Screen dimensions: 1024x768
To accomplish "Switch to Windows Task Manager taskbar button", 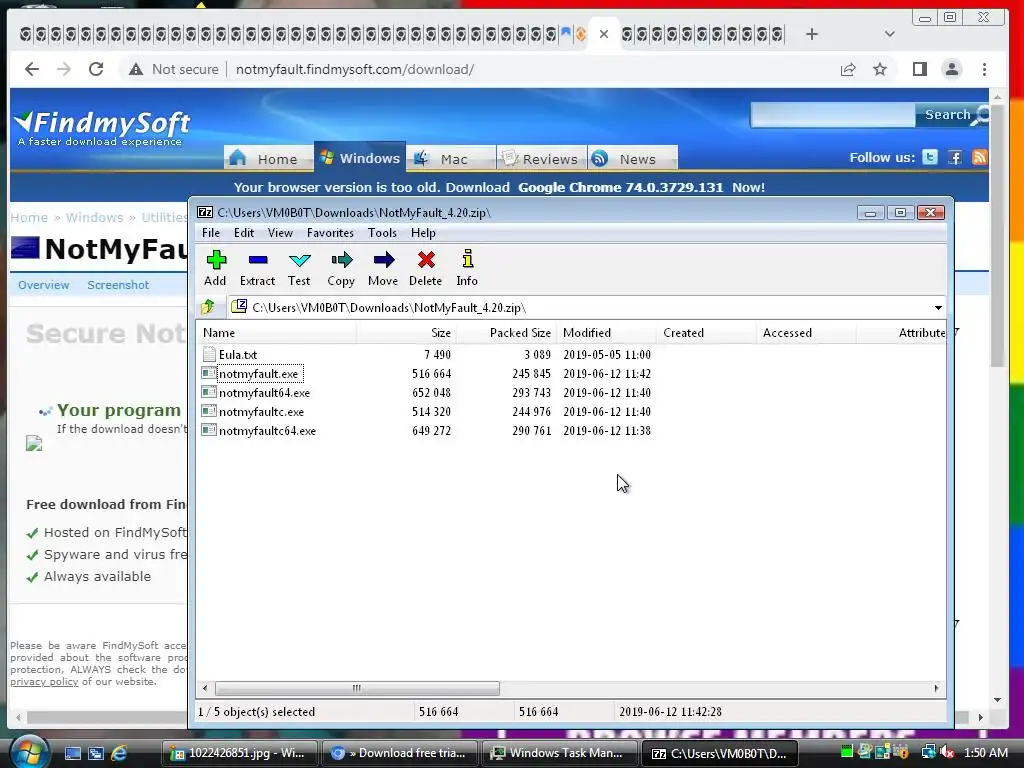I will coord(560,753).
